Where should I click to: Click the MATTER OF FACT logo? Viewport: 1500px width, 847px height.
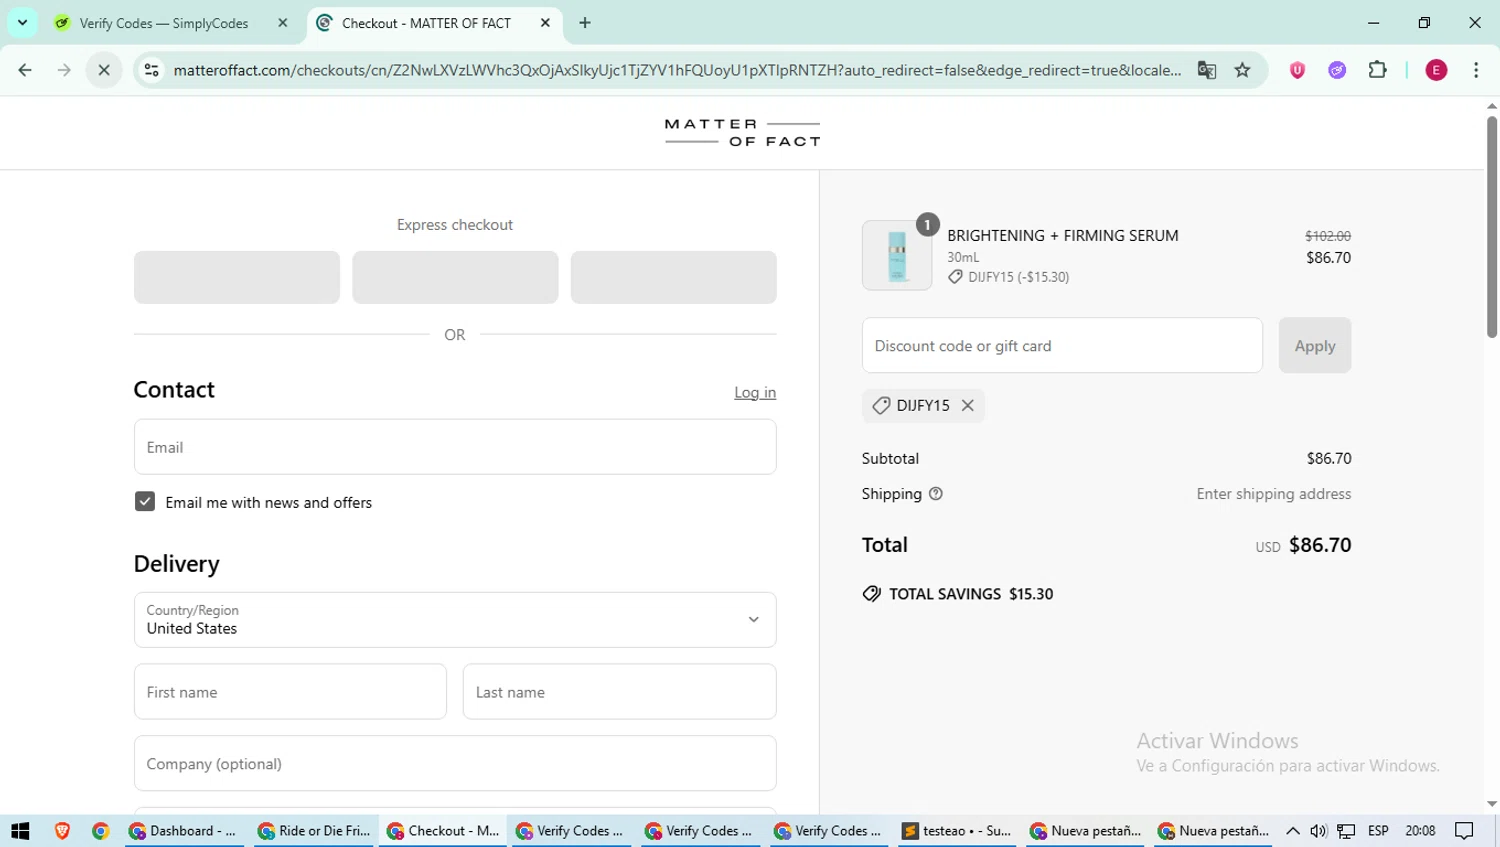tap(742, 133)
